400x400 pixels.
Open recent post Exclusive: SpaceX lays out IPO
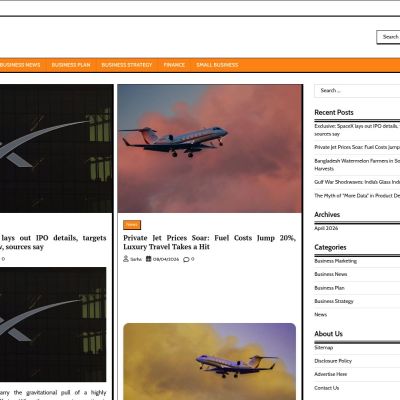357,130
